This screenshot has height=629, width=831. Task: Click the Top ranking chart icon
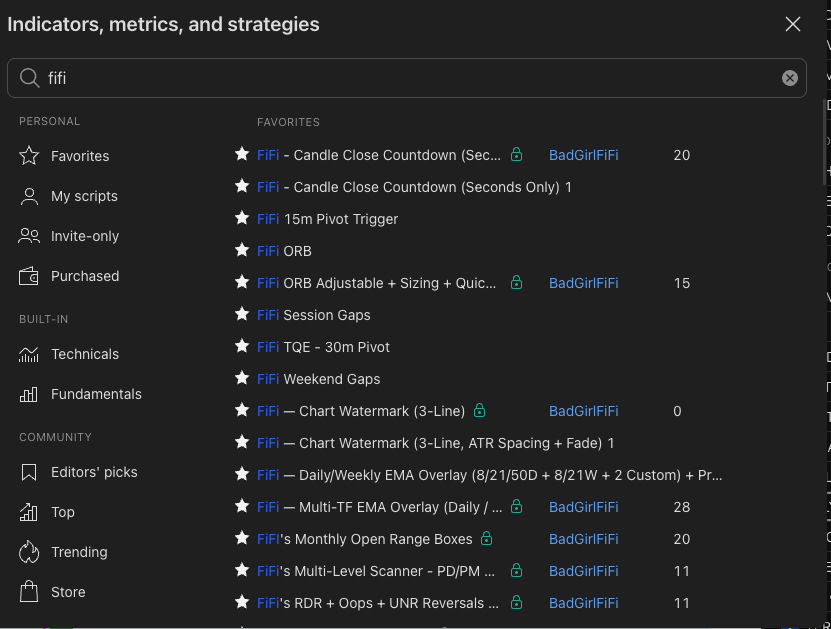point(29,512)
